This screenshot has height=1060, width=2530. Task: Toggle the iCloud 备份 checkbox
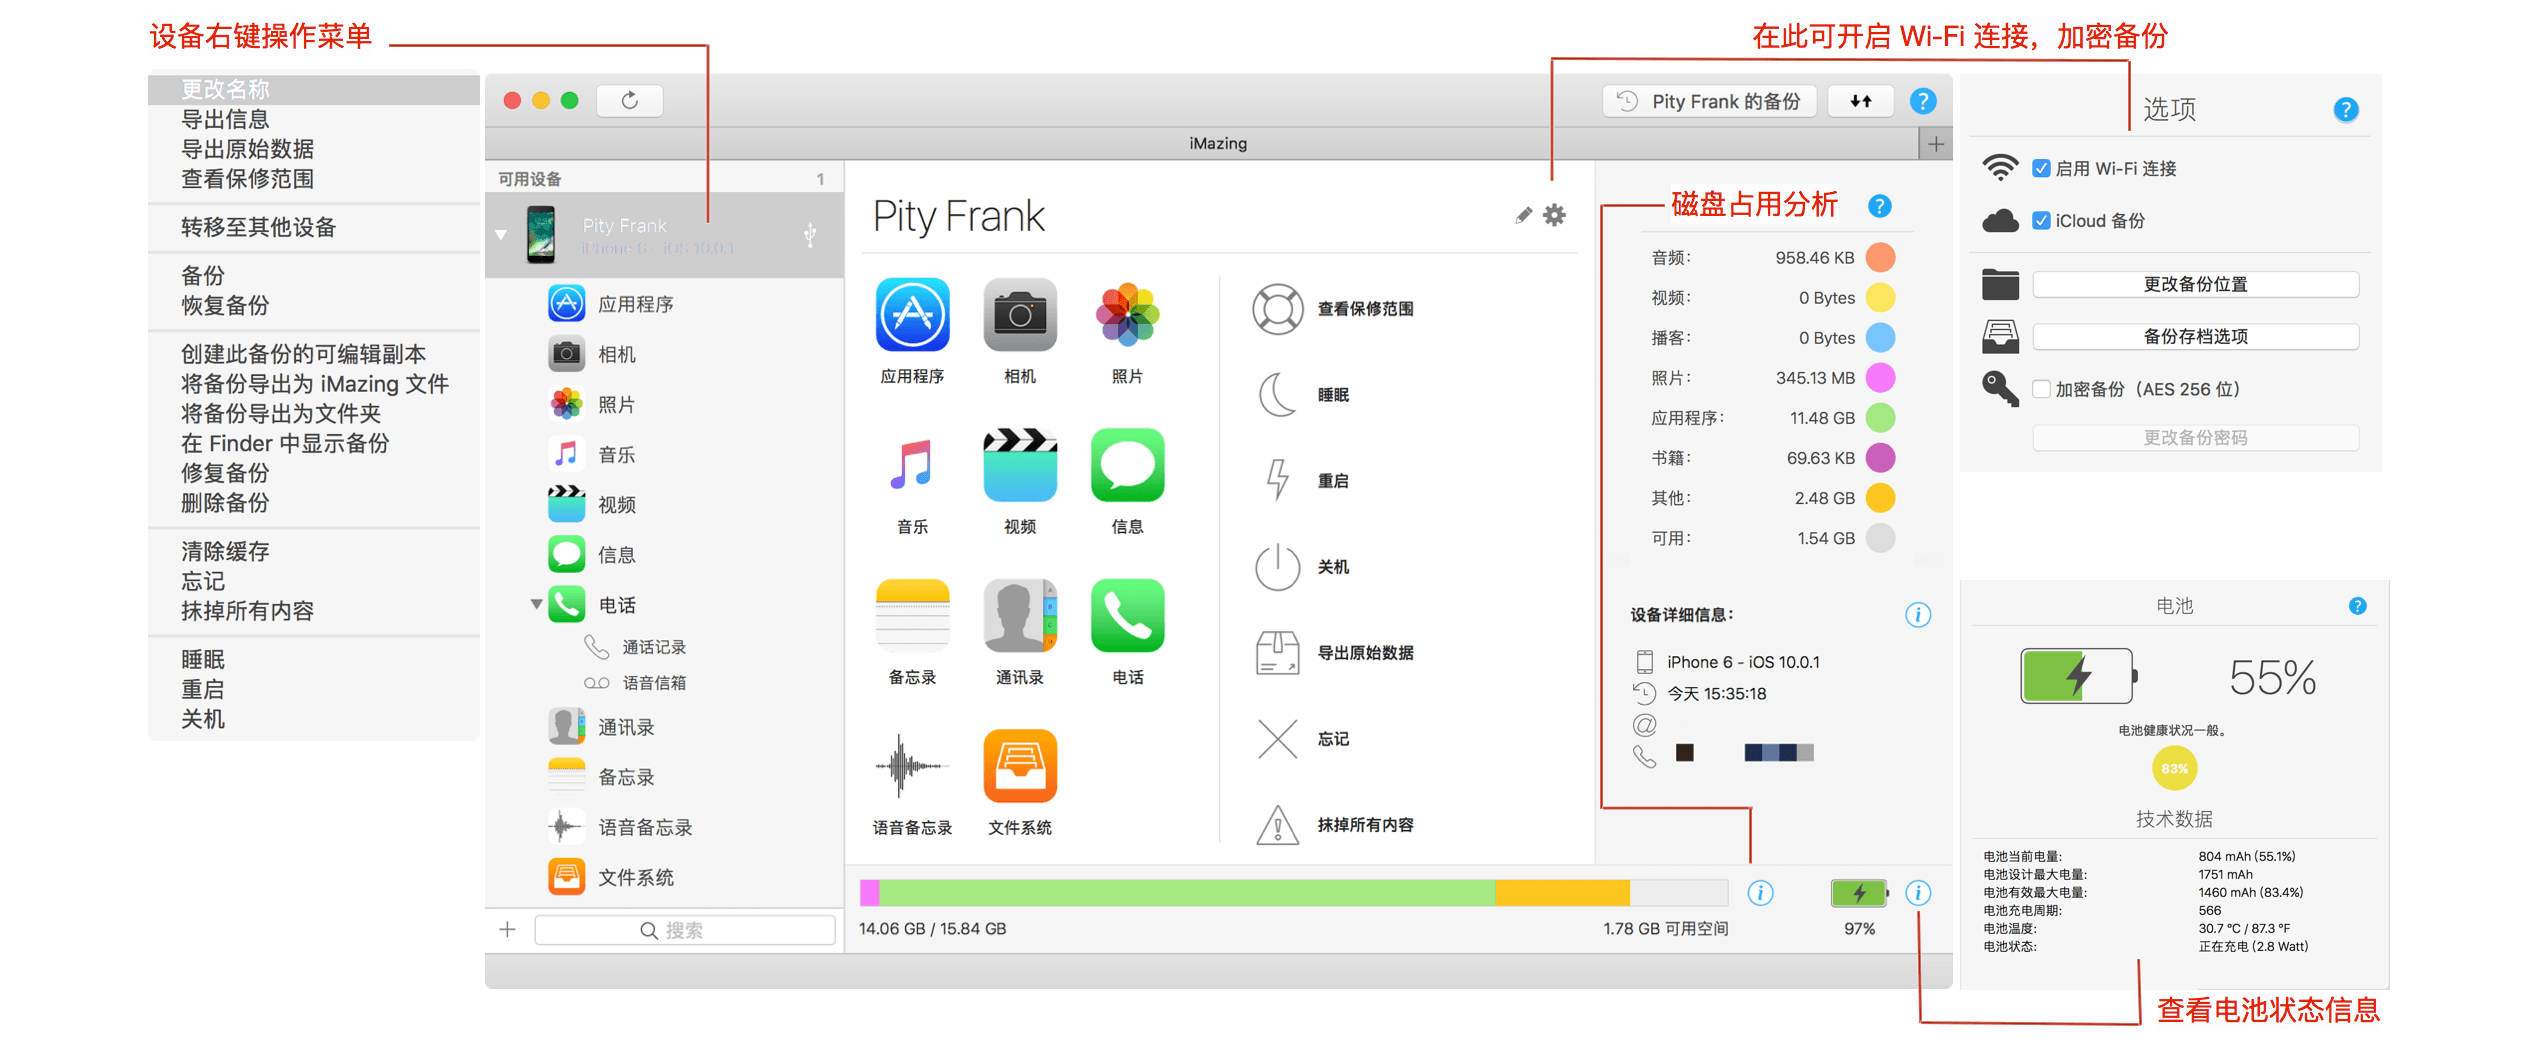pyautogui.click(x=2041, y=221)
